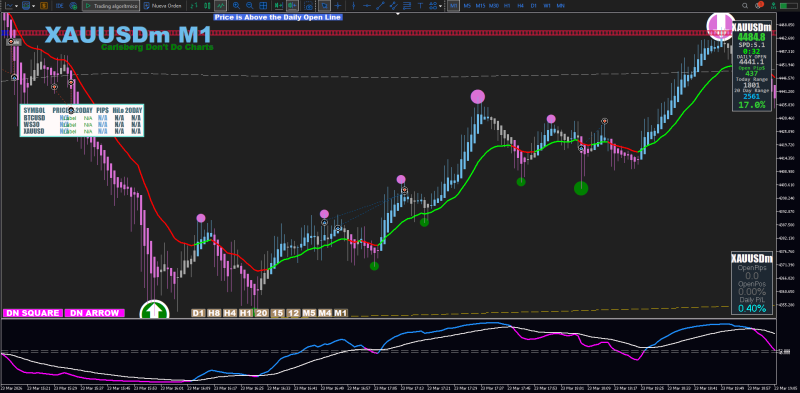This screenshot has width=800, height=393.
Task: Zoom out of the chart
Action: click(x=249, y=6)
